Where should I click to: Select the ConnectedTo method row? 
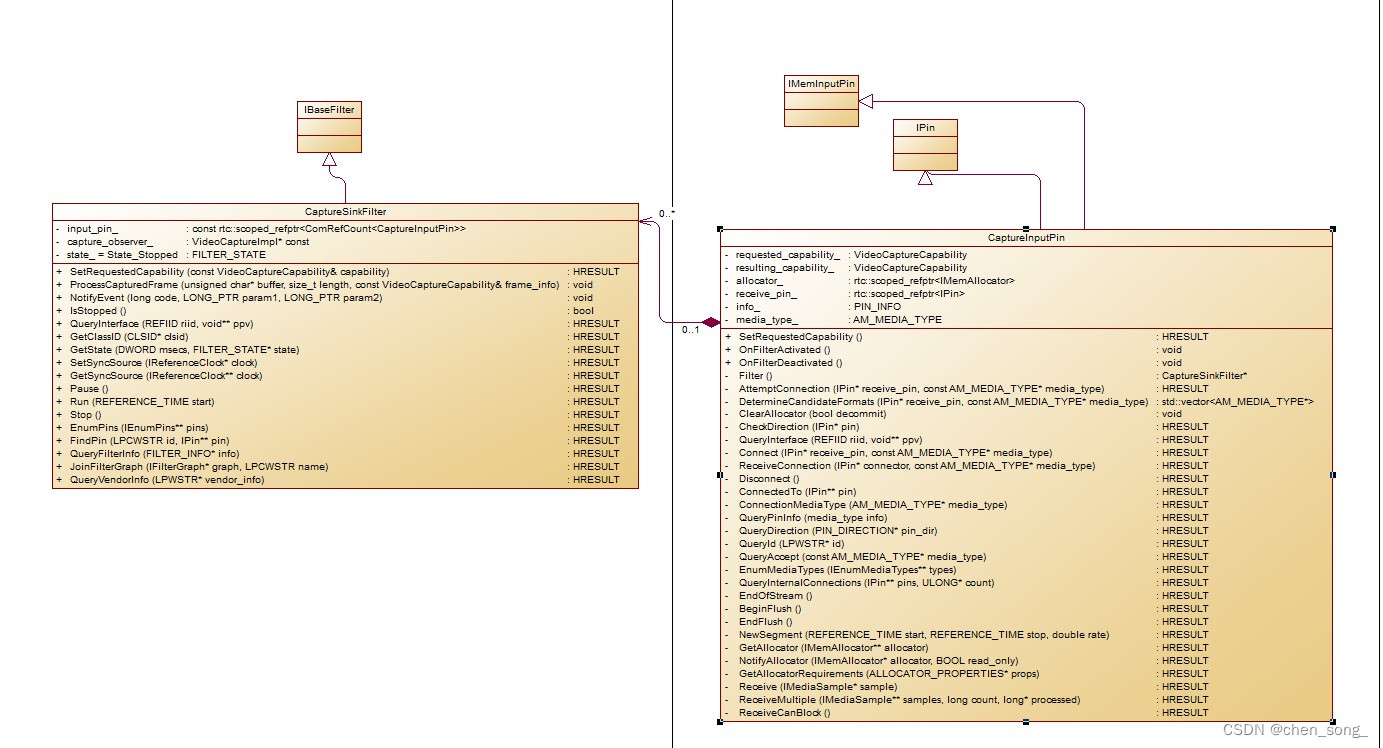tap(1026, 492)
